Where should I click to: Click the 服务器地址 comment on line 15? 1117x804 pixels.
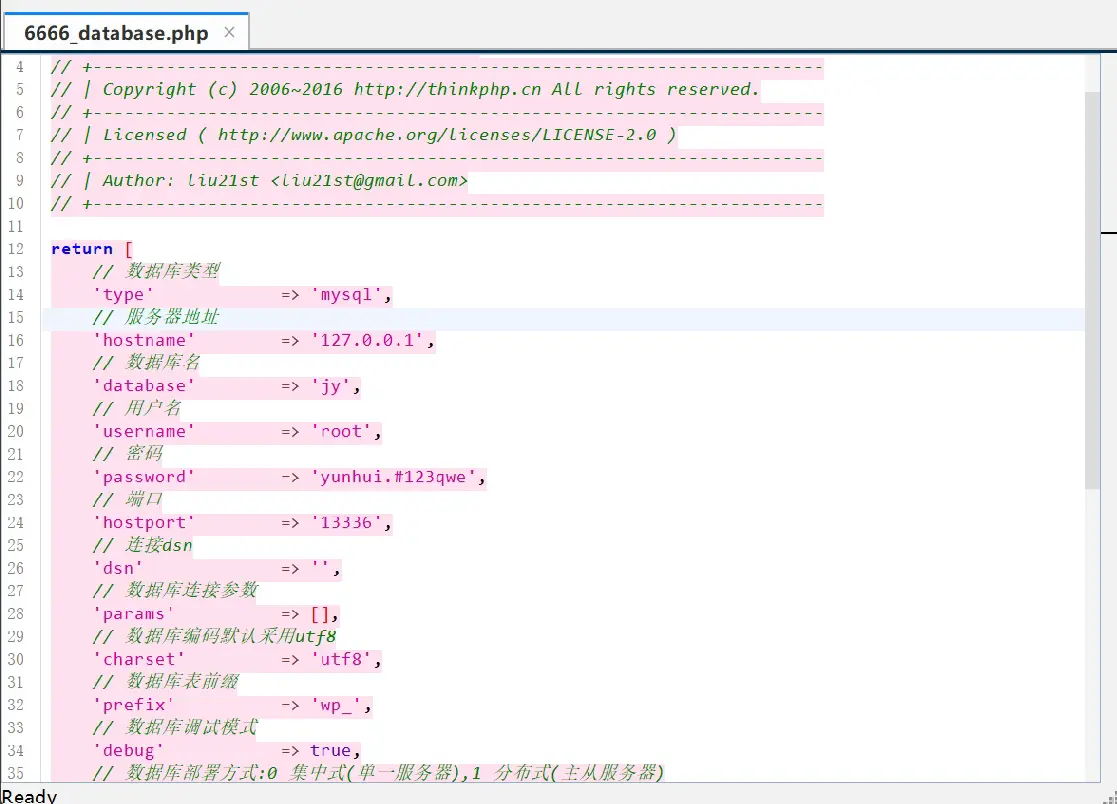tap(156, 317)
